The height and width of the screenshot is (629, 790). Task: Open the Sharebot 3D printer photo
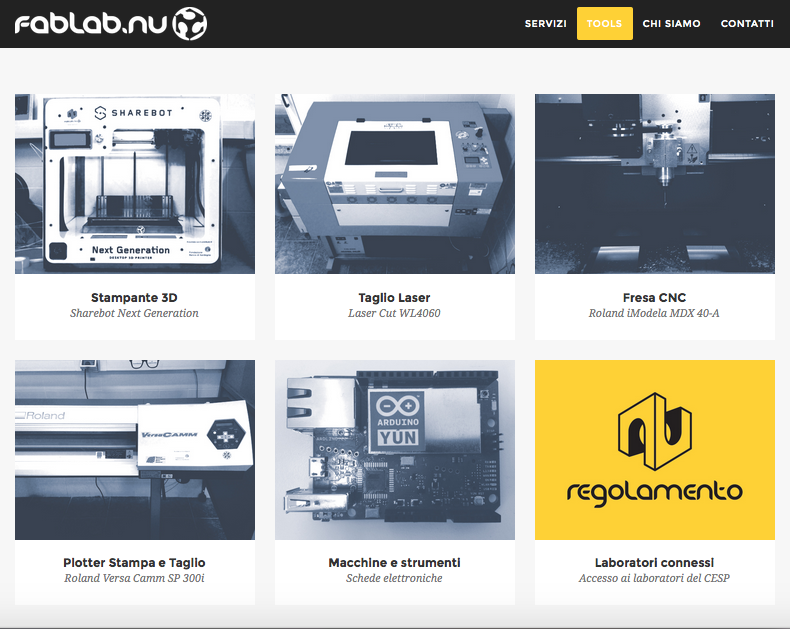pos(135,184)
